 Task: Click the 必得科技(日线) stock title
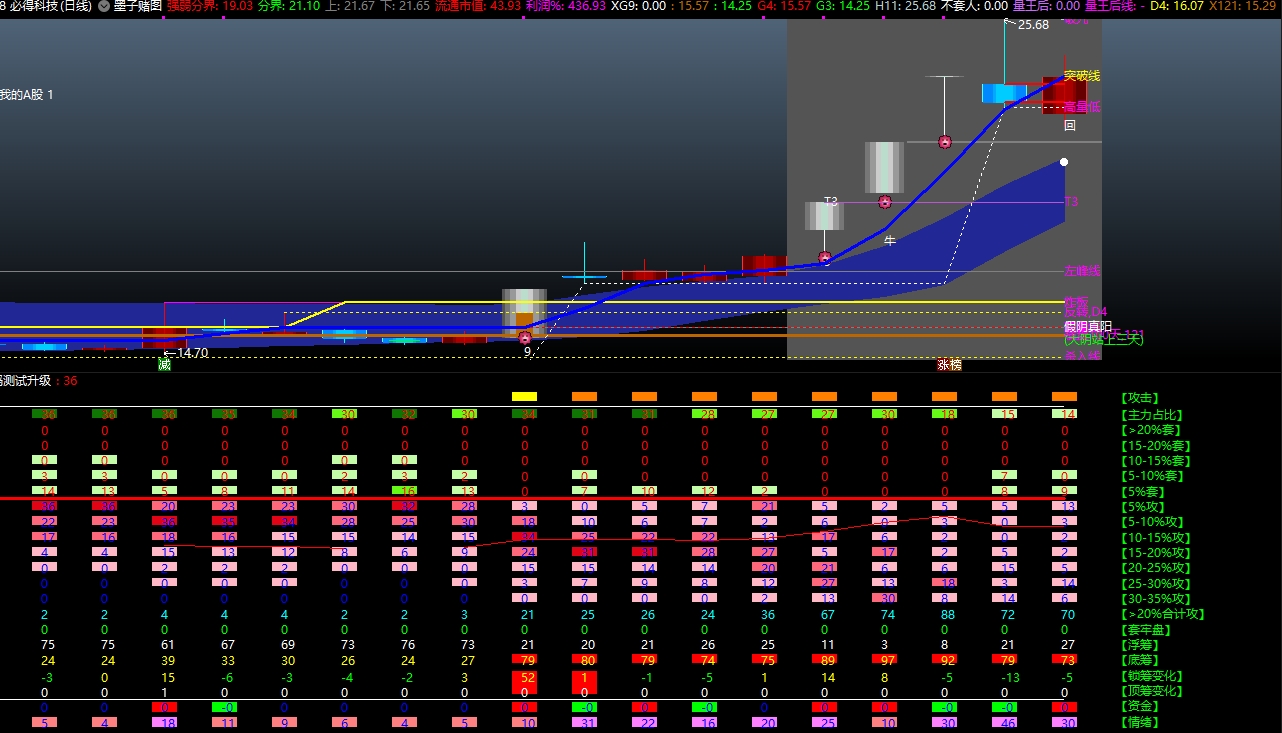pos(51,6)
